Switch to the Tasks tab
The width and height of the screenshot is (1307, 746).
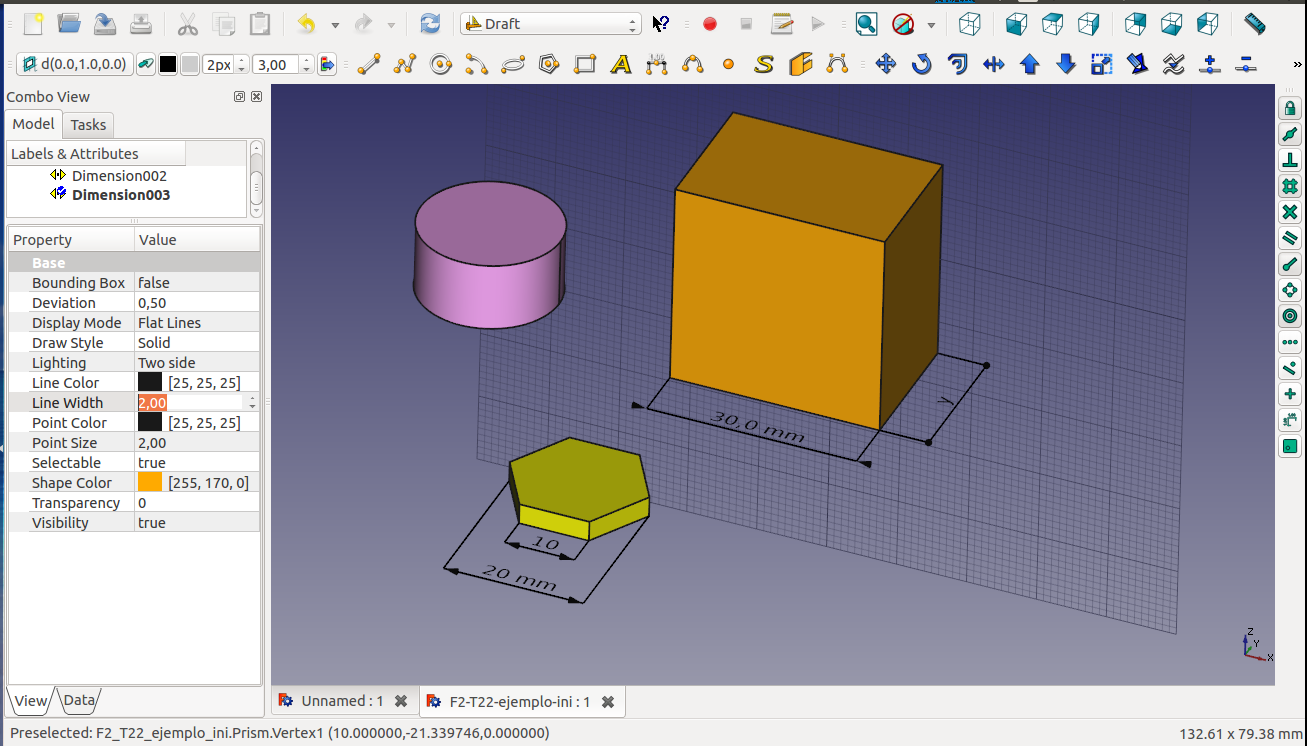coord(88,125)
